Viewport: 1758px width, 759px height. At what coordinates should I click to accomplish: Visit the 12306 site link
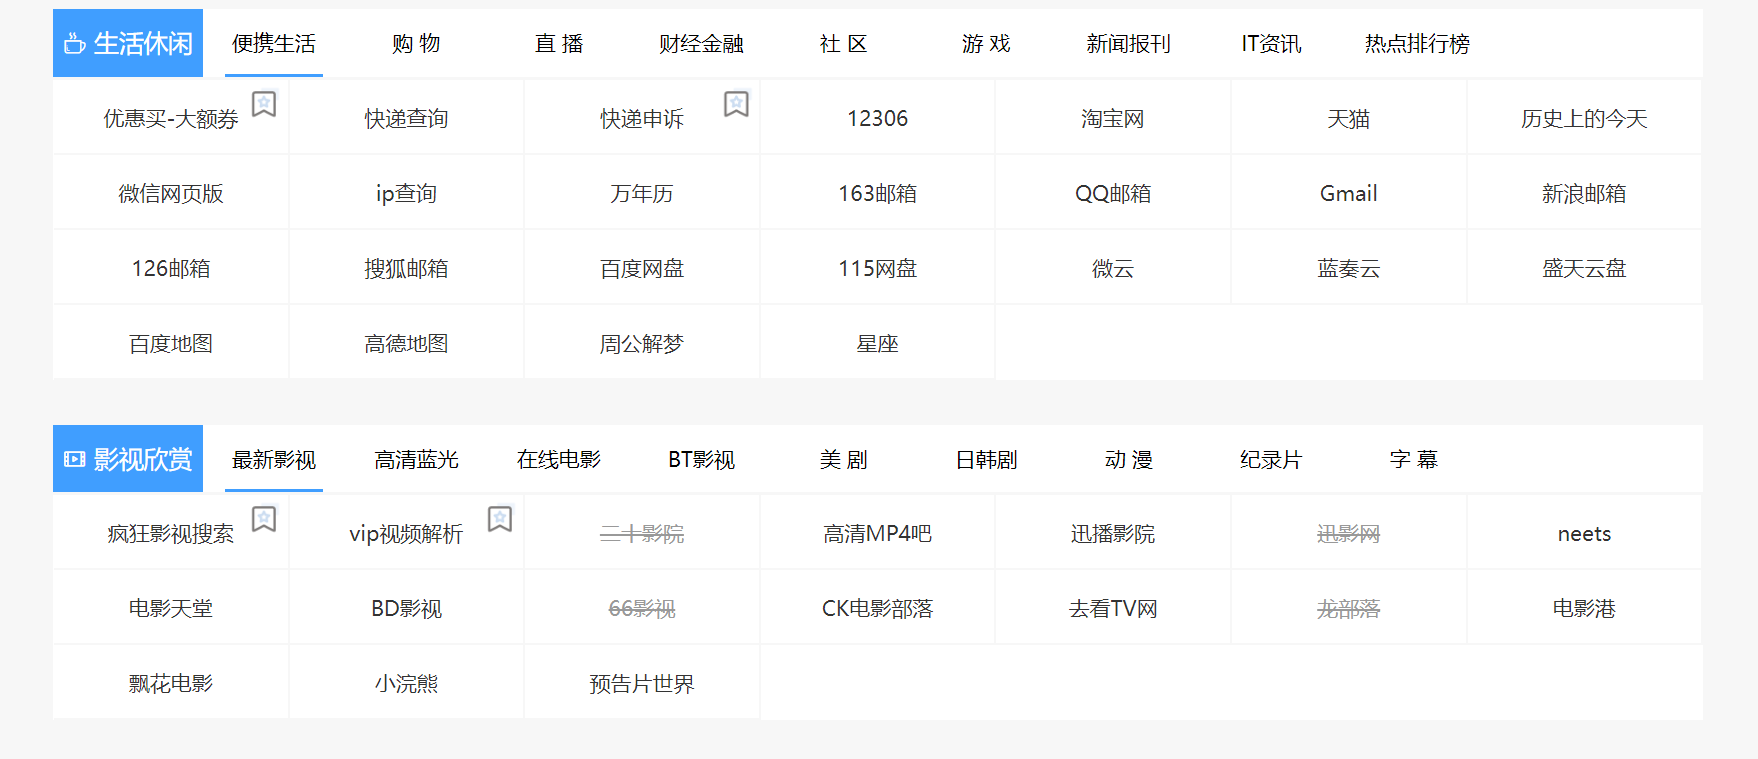point(878,119)
